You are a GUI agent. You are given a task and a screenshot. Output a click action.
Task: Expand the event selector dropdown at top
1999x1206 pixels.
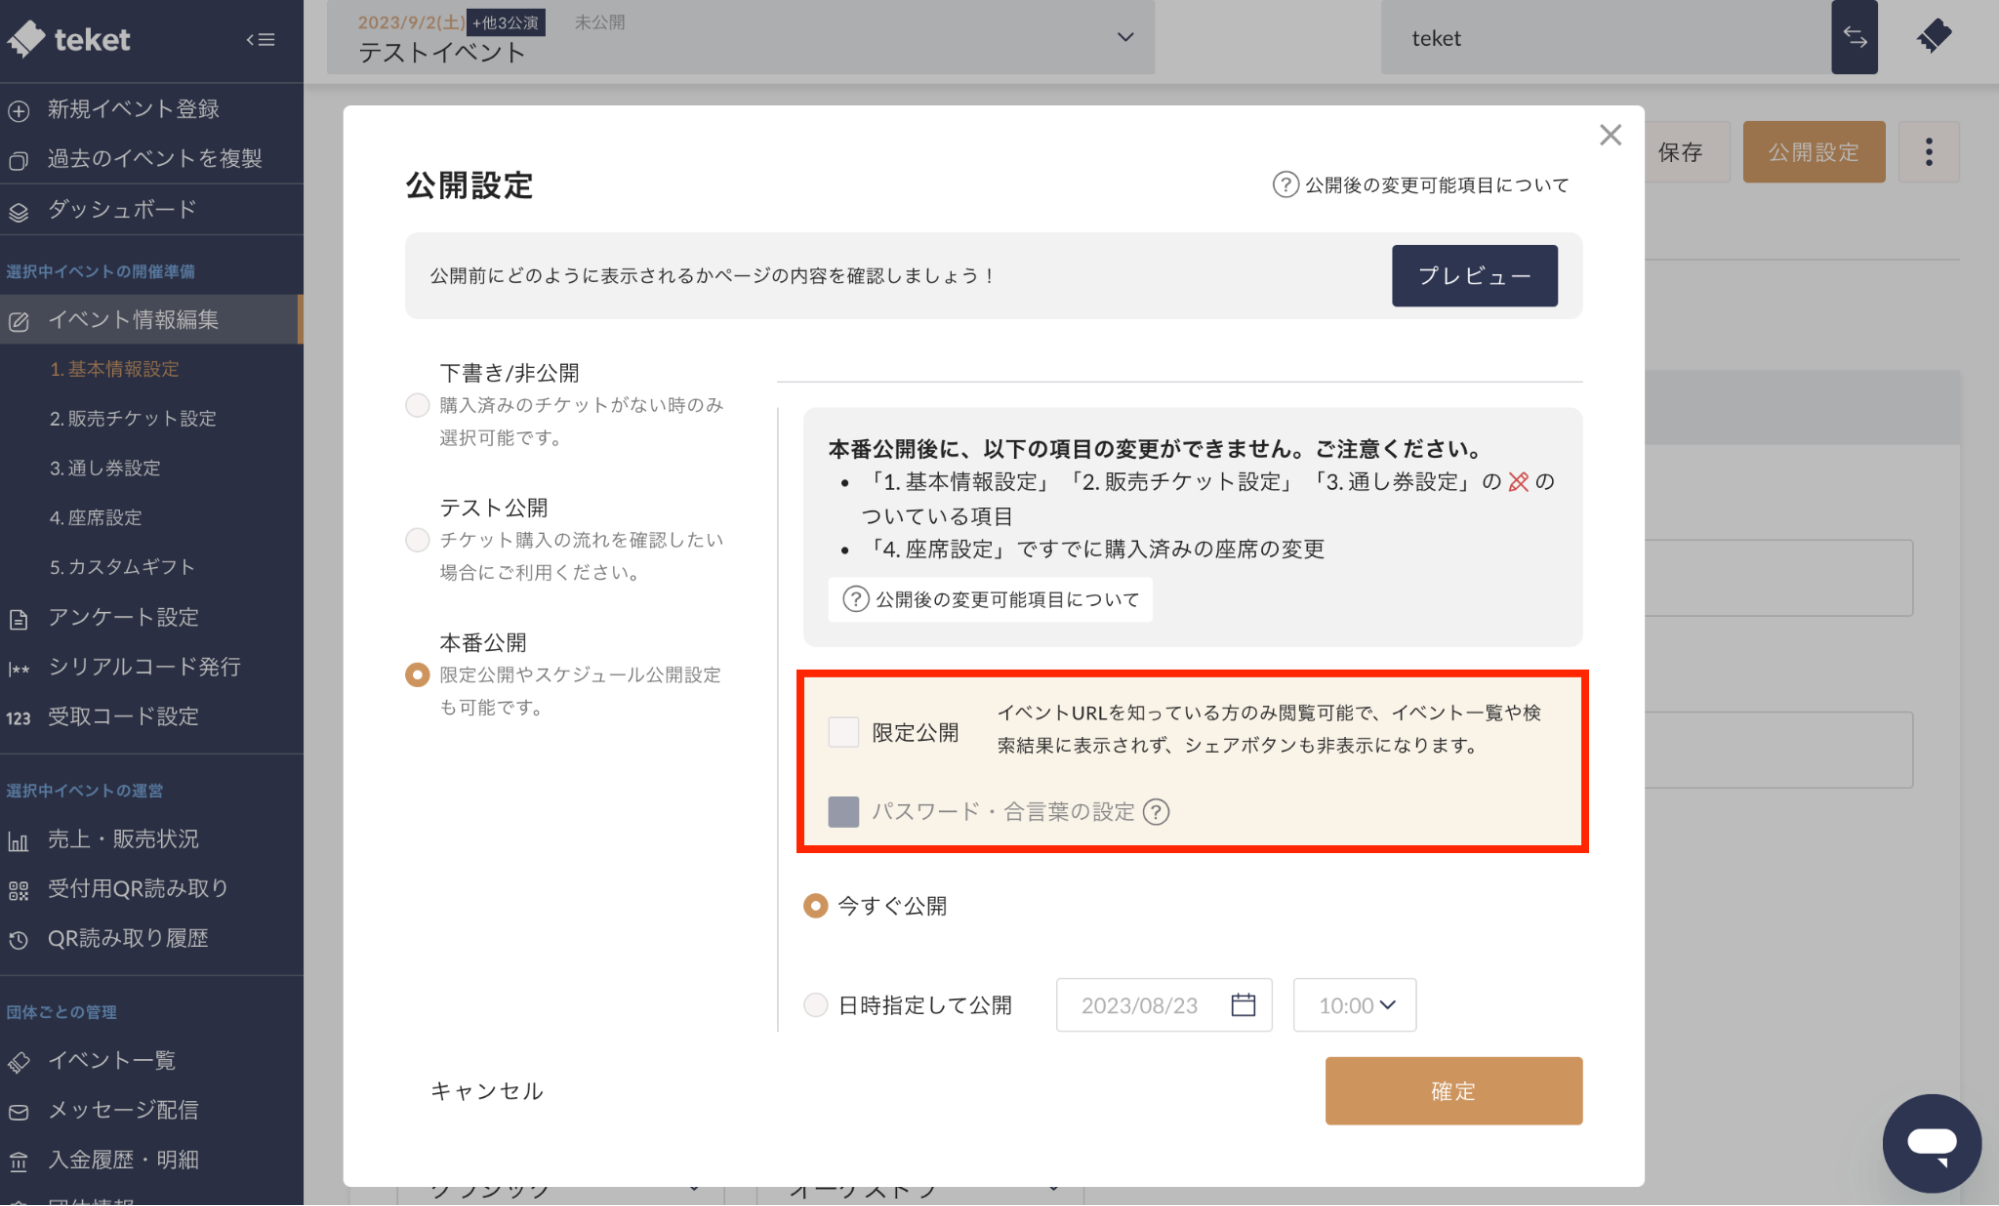(x=1124, y=37)
